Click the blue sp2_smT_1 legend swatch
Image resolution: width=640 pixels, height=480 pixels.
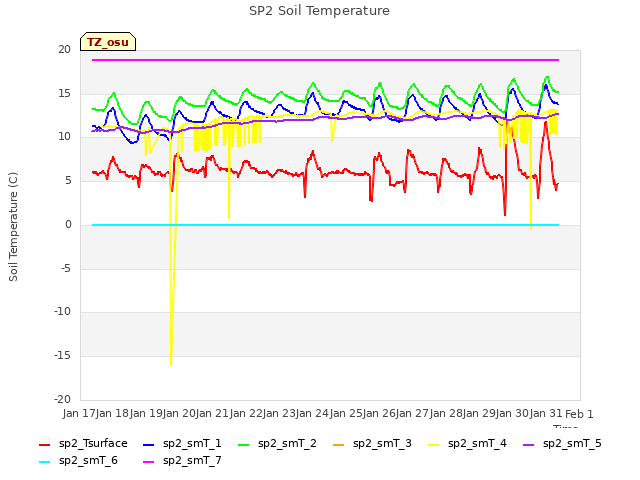[149, 444]
